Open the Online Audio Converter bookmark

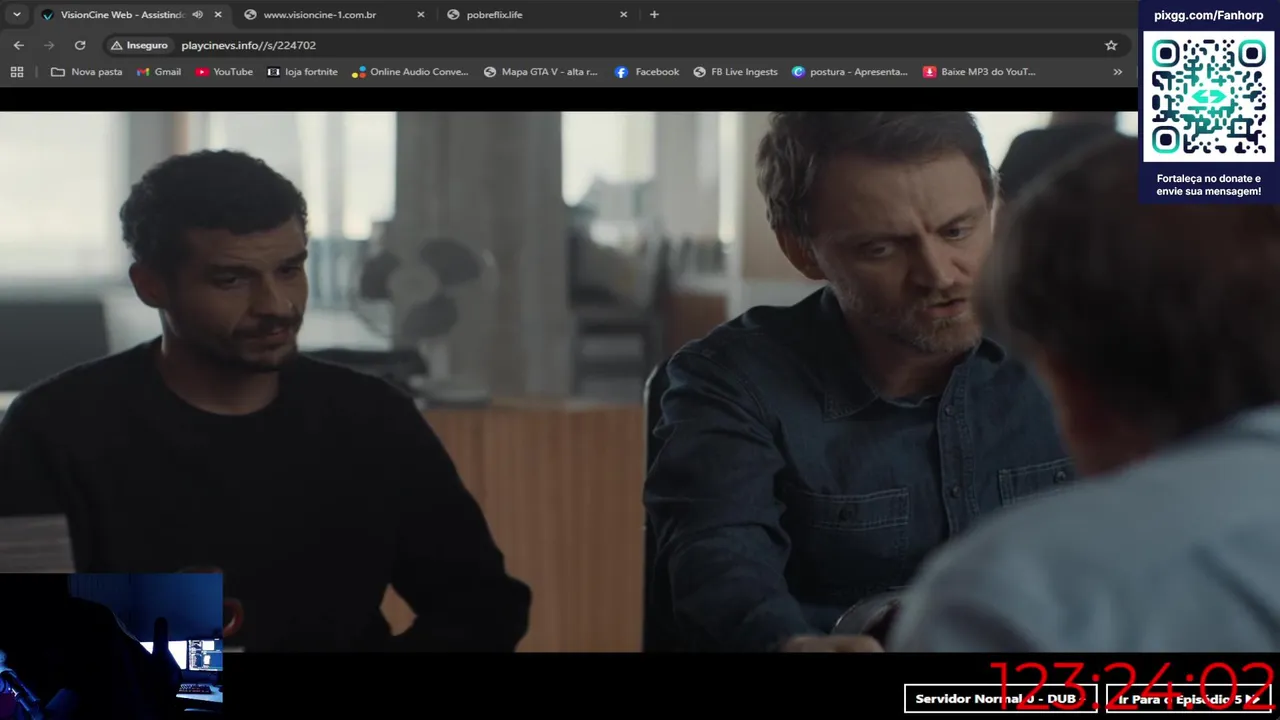(410, 72)
